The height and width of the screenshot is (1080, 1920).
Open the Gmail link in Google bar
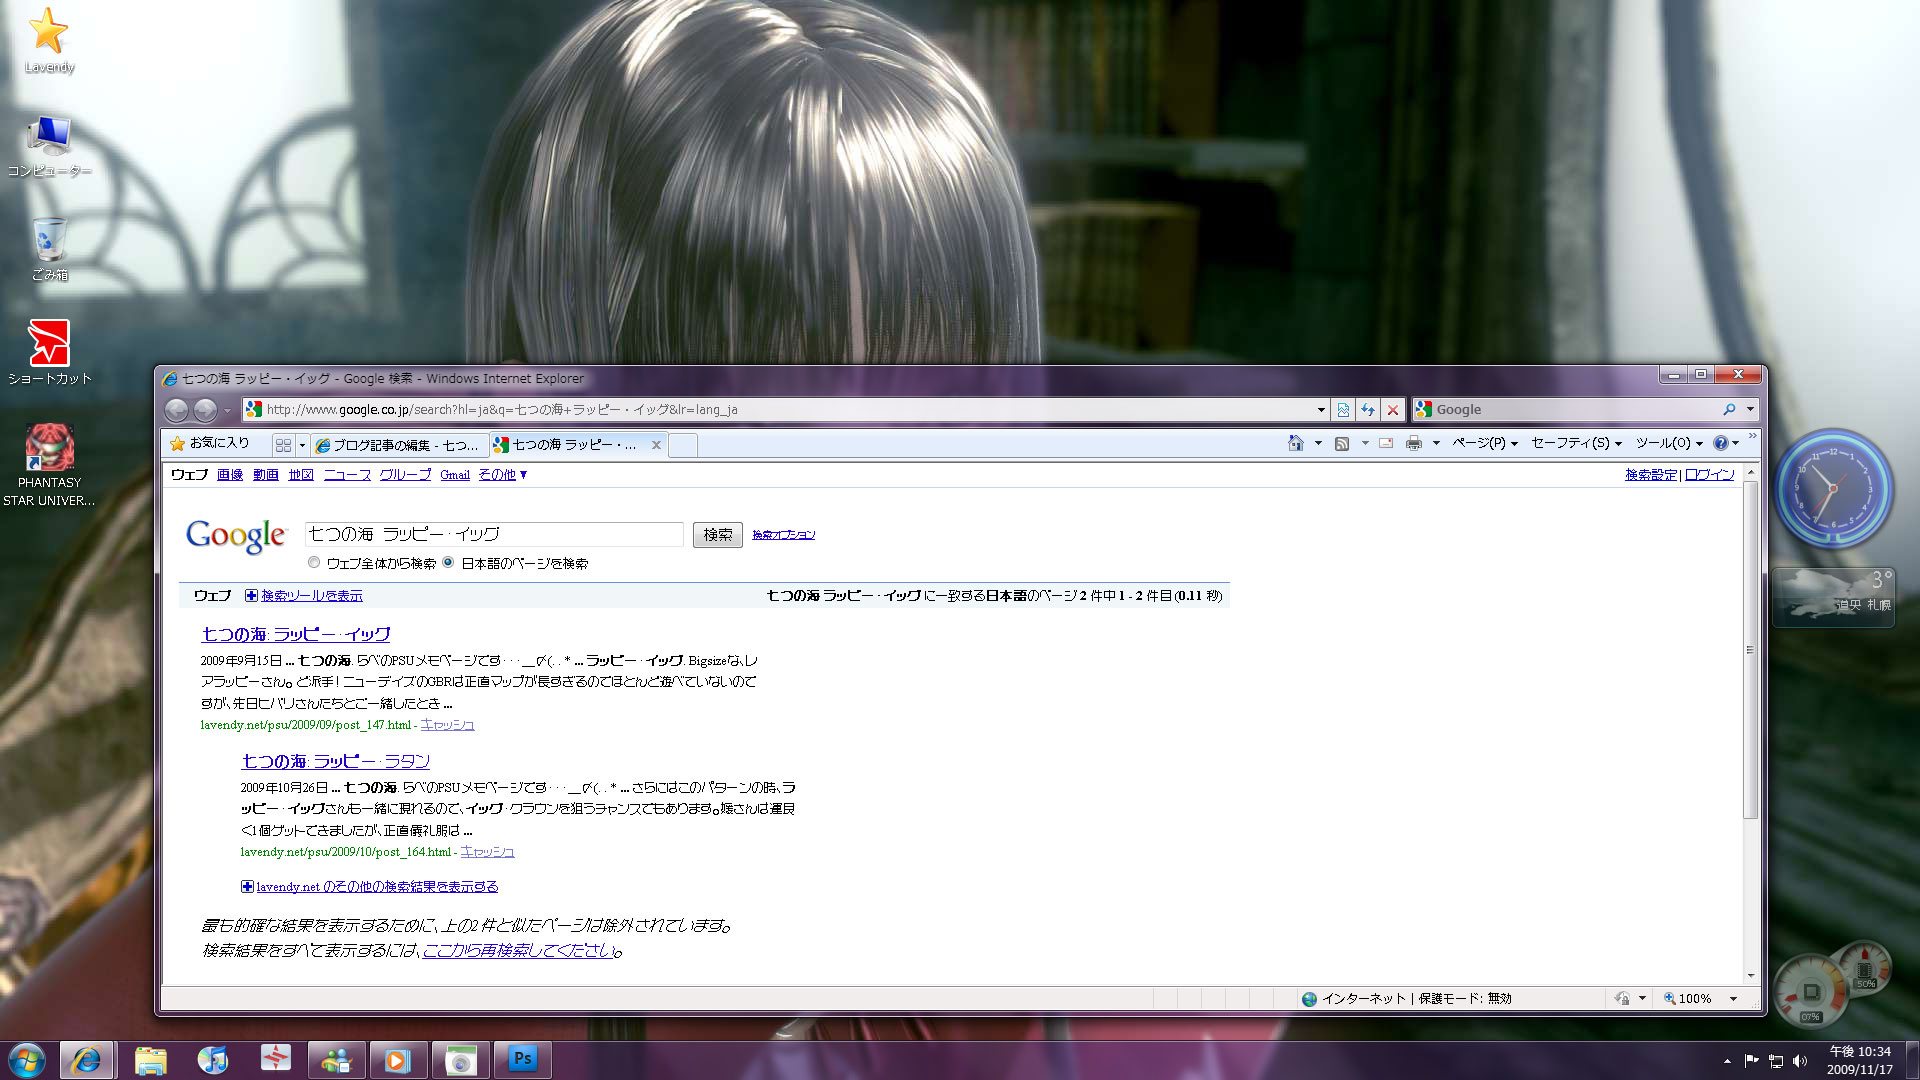455,475
